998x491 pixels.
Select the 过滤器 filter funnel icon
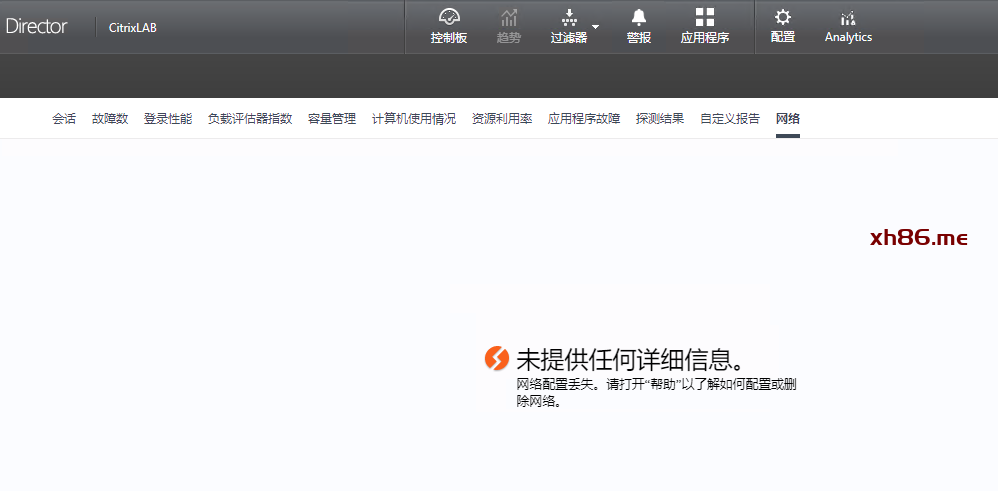click(x=569, y=18)
